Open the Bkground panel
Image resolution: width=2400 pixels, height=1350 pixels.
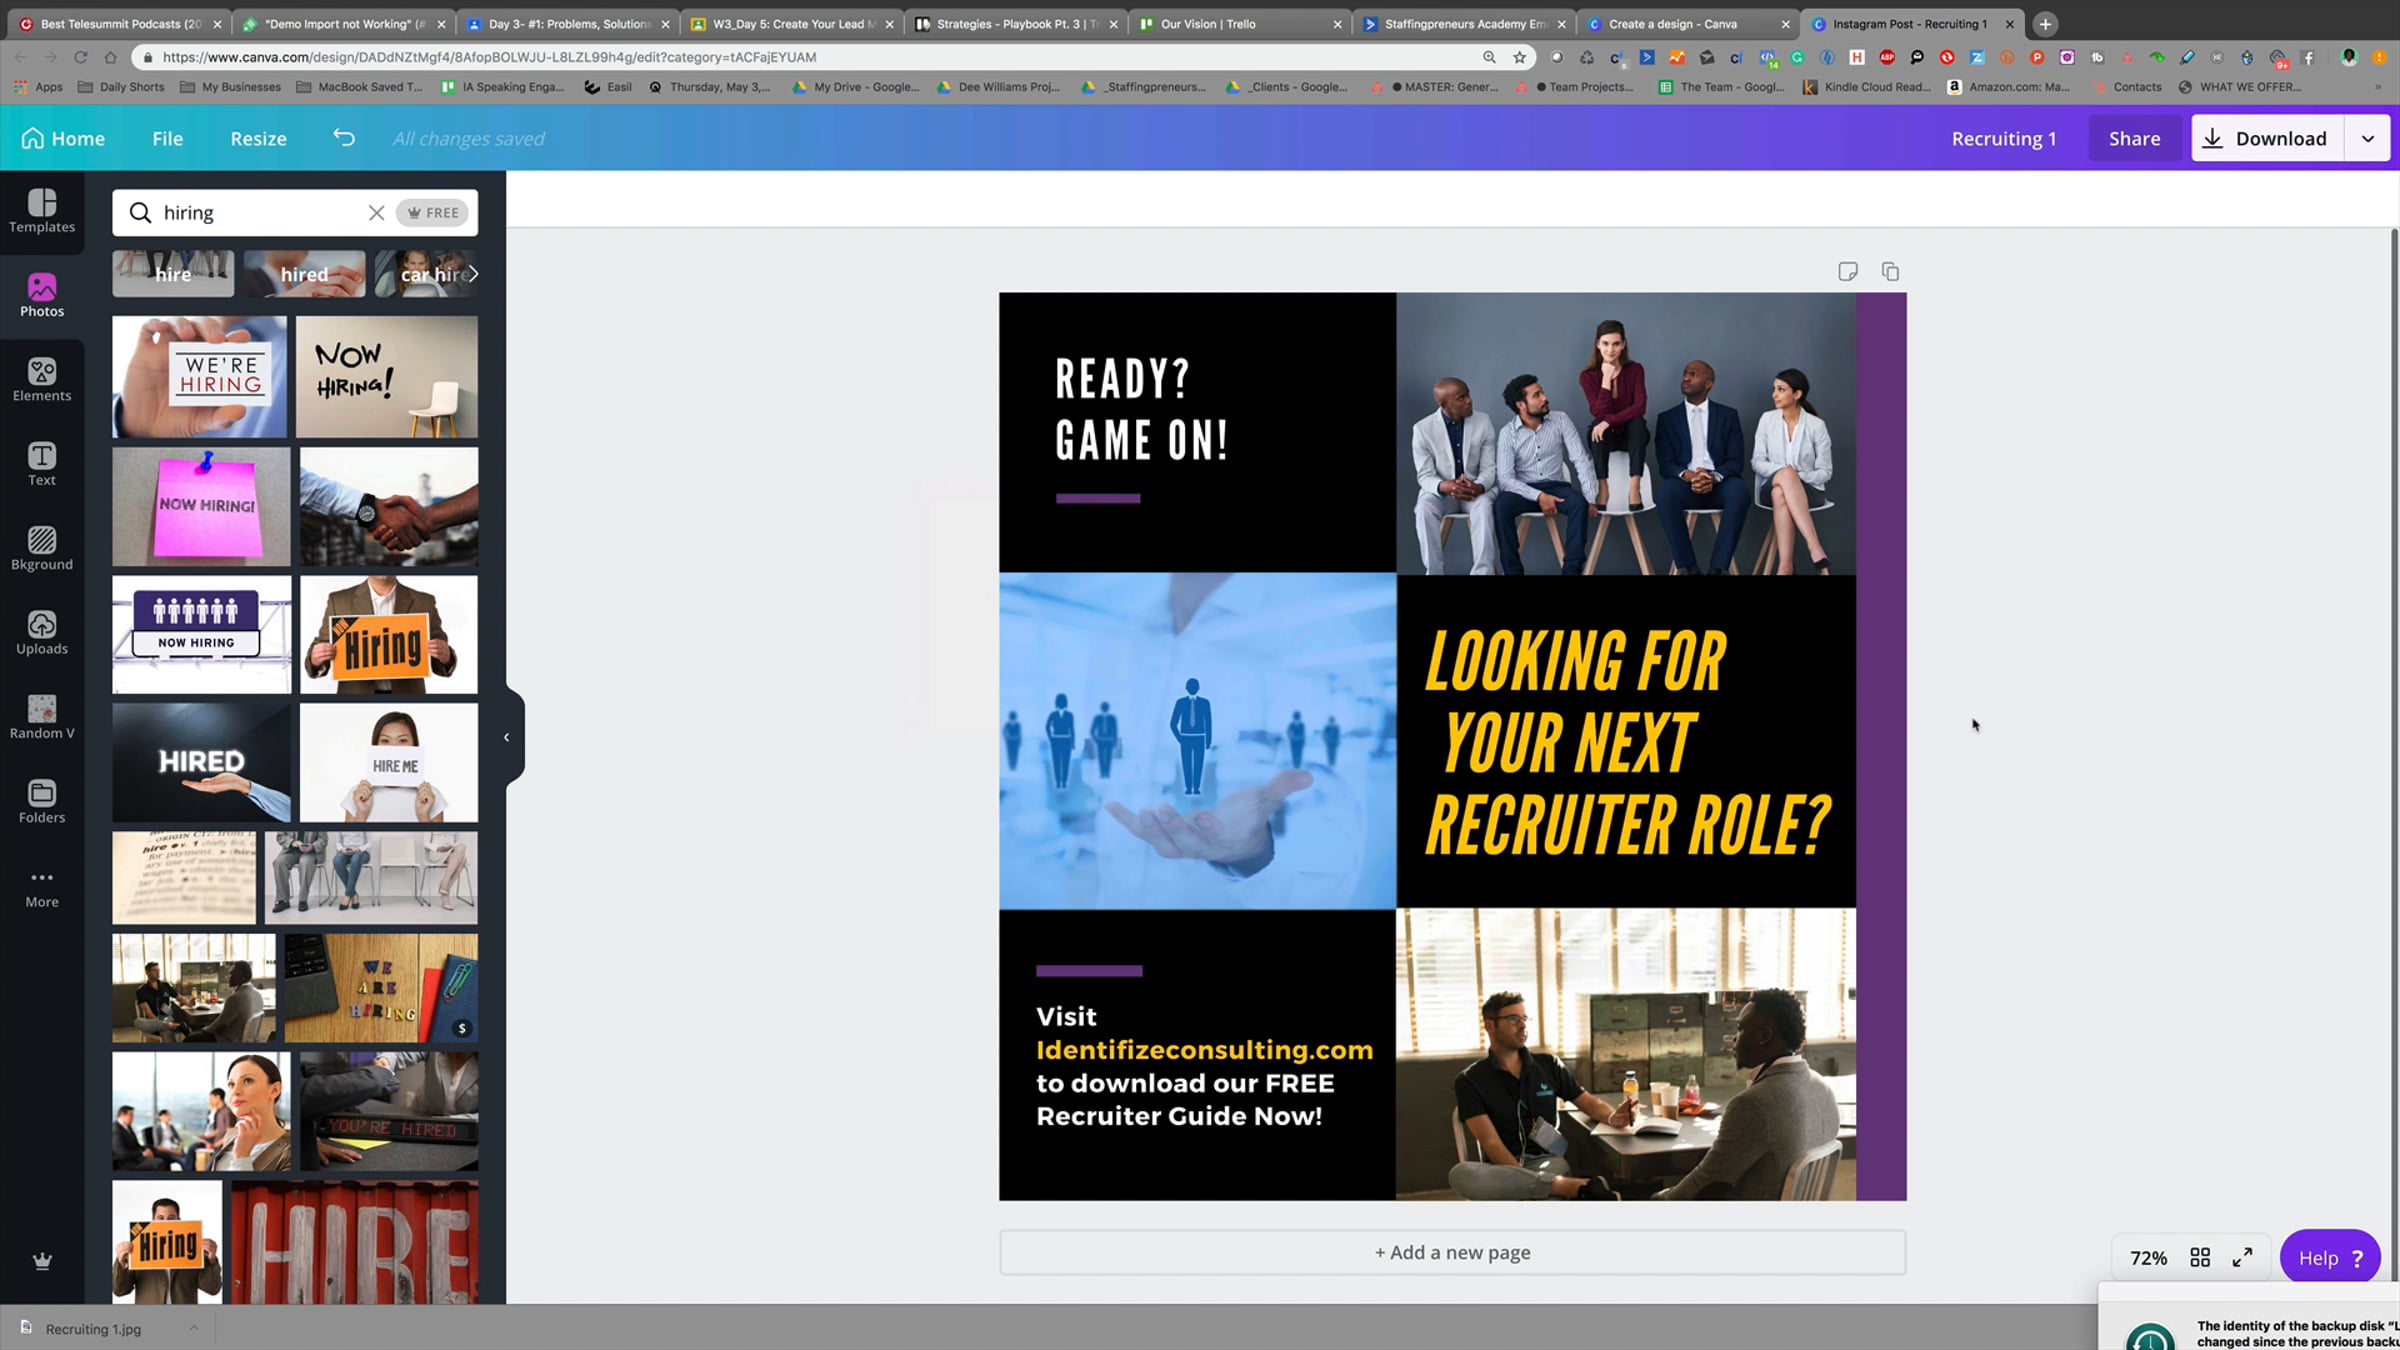(x=42, y=548)
